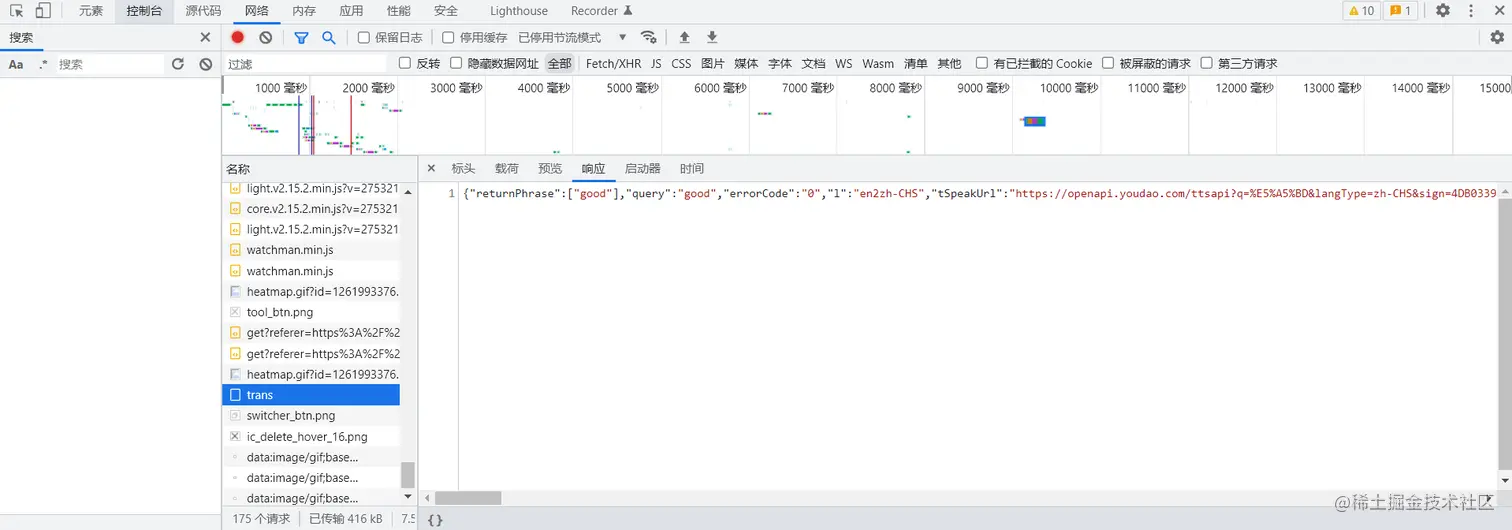The width and height of the screenshot is (1512, 530).
Task: Click the 过滤 filter input field
Action: (x=305, y=63)
